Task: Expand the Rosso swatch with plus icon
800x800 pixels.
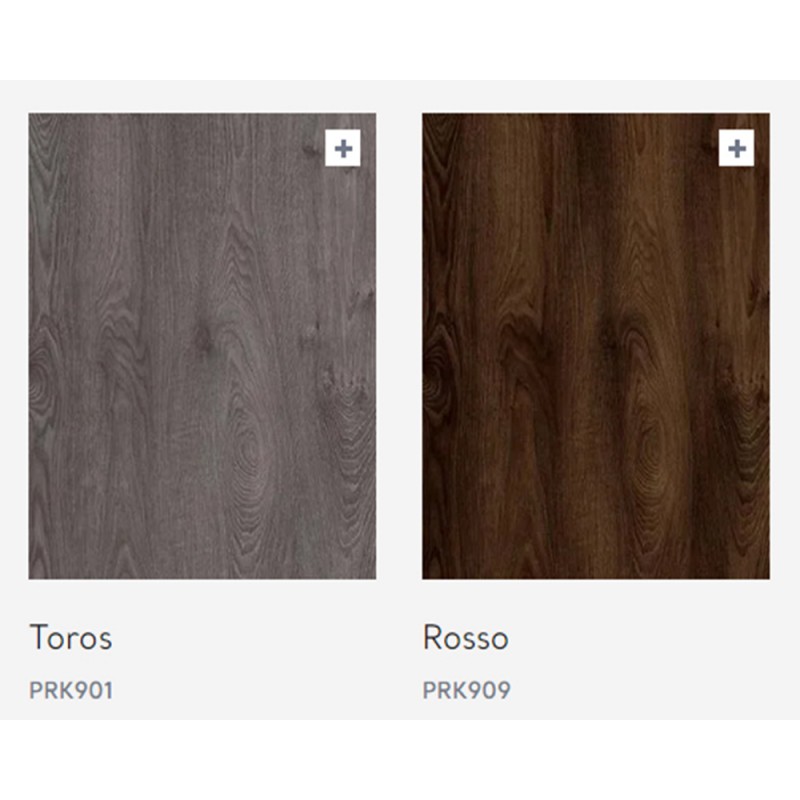Action: coord(736,148)
